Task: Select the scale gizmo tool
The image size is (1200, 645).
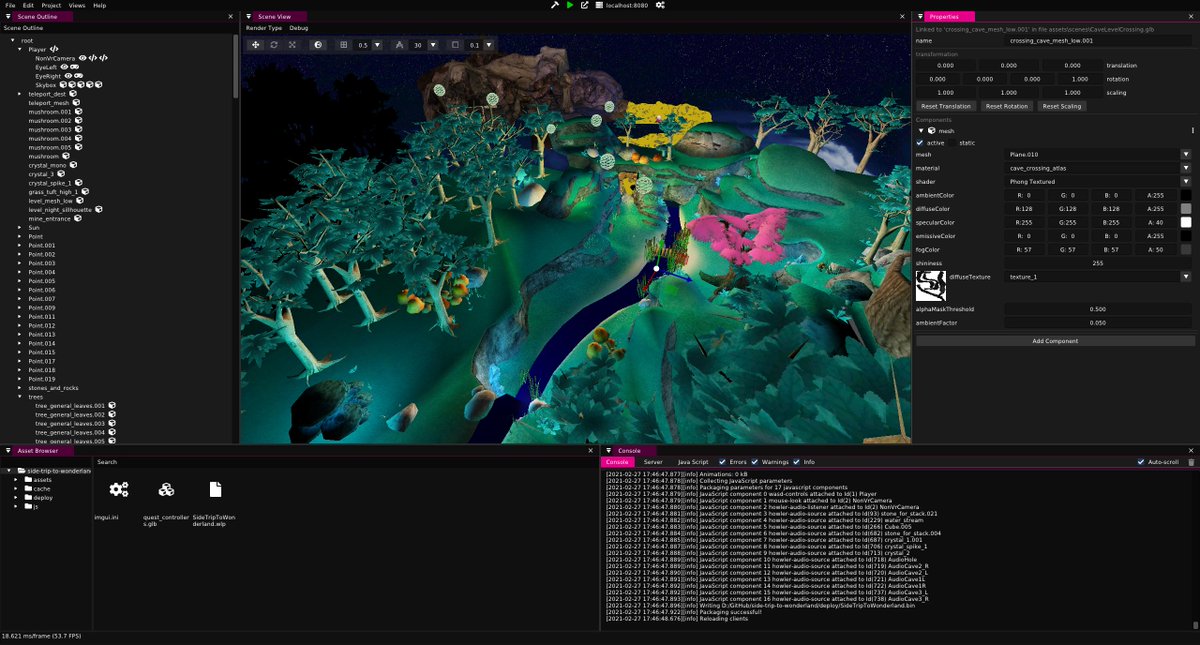Action: pos(292,45)
